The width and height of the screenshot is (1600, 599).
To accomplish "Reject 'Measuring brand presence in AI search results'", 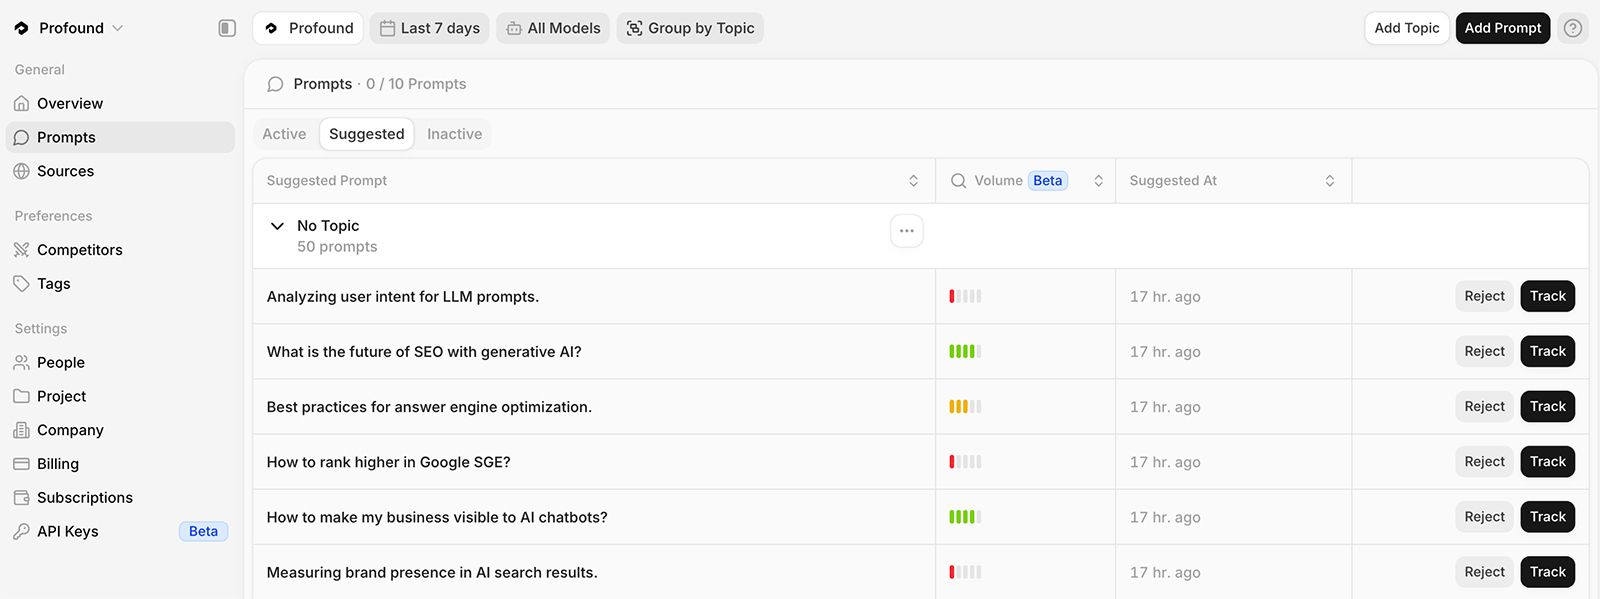I will click(x=1484, y=572).
